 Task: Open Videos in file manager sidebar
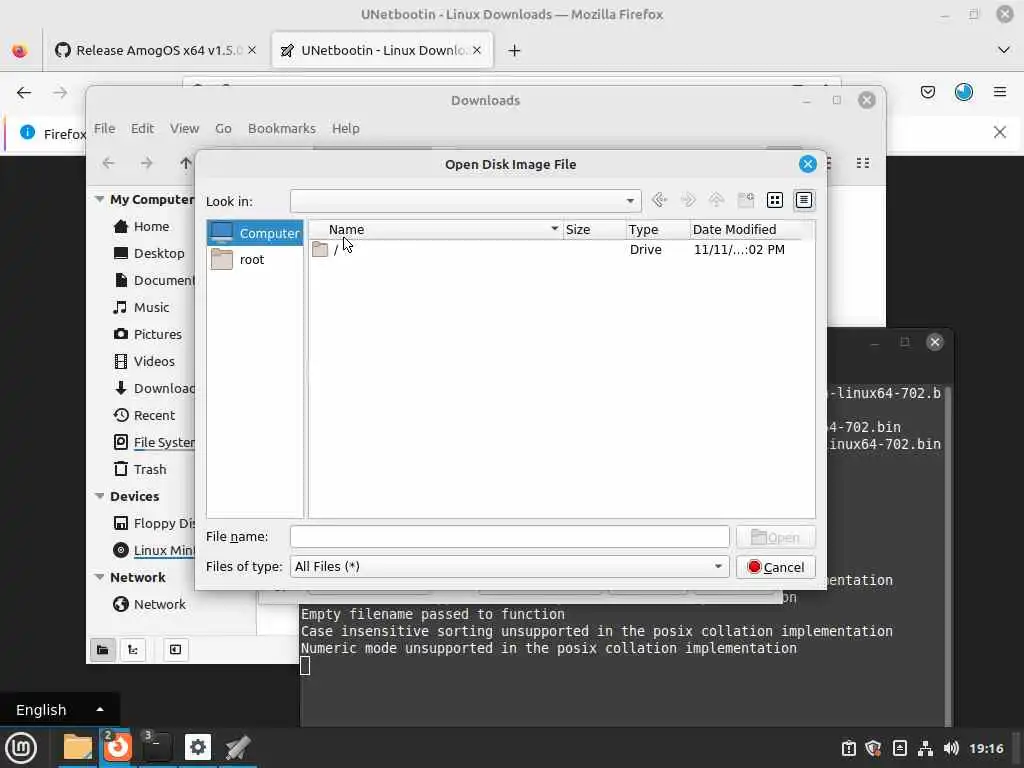pyautogui.click(x=144, y=361)
